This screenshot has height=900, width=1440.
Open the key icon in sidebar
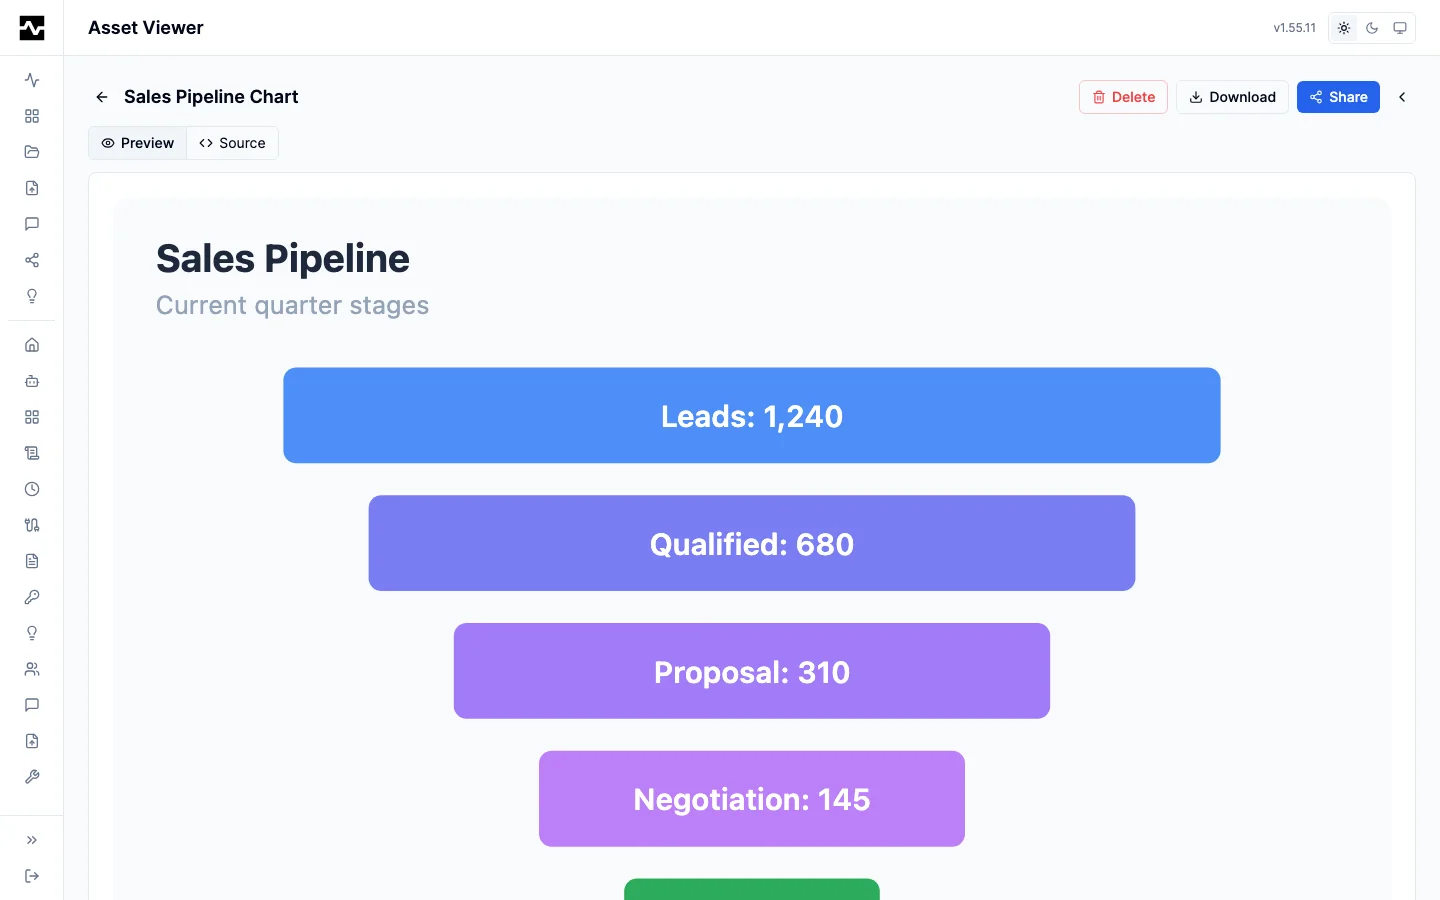[x=32, y=597]
